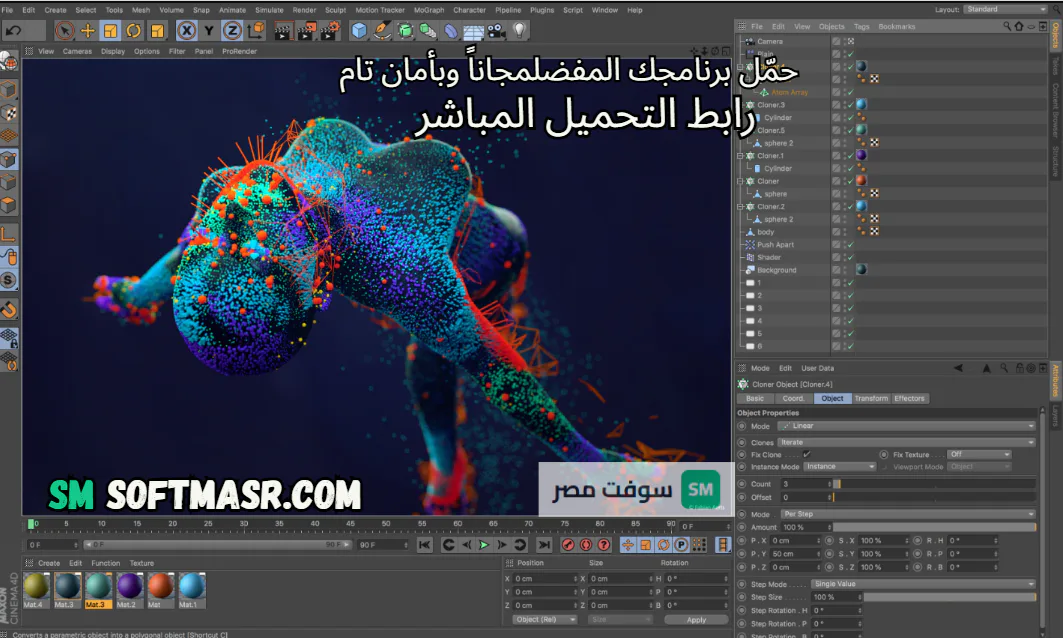The image size is (1063, 638).
Task: Open the Per Step mode dropdown
Action: pos(908,514)
